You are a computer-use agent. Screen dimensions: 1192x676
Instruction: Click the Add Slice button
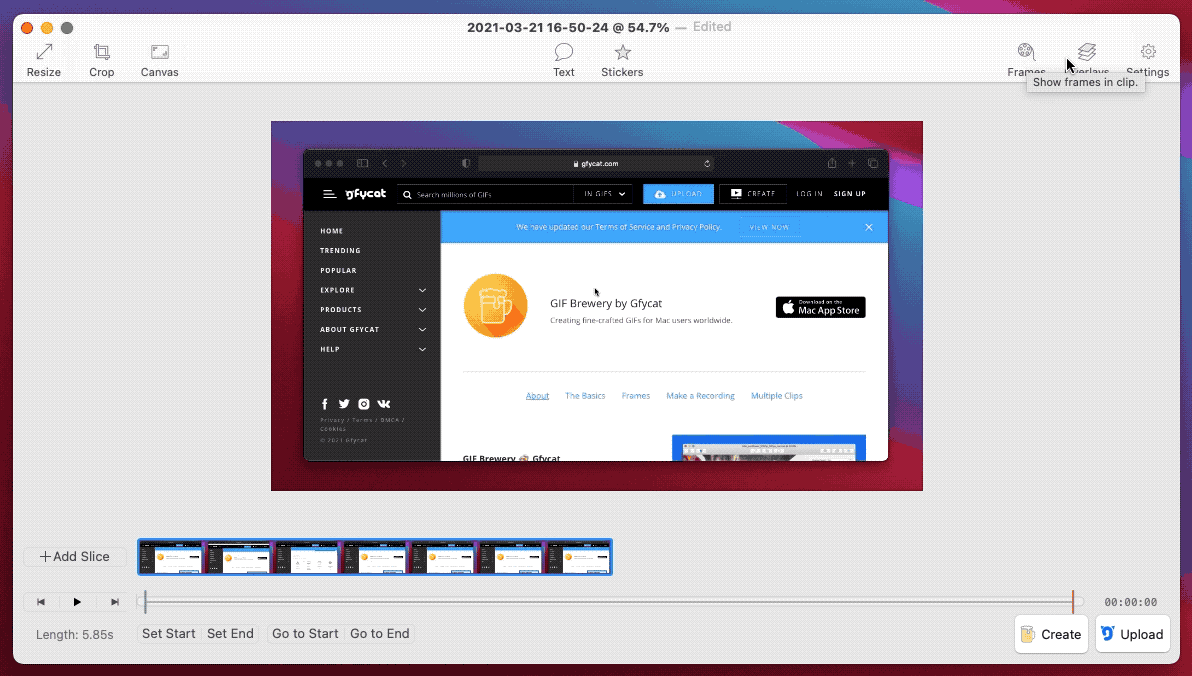point(74,556)
